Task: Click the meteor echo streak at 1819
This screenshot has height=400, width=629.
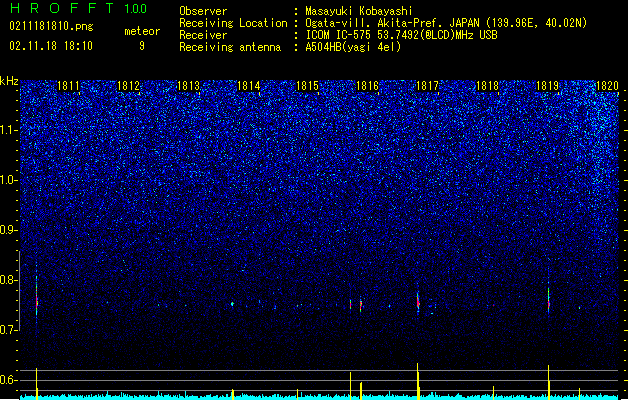Action: tap(548, 299)
